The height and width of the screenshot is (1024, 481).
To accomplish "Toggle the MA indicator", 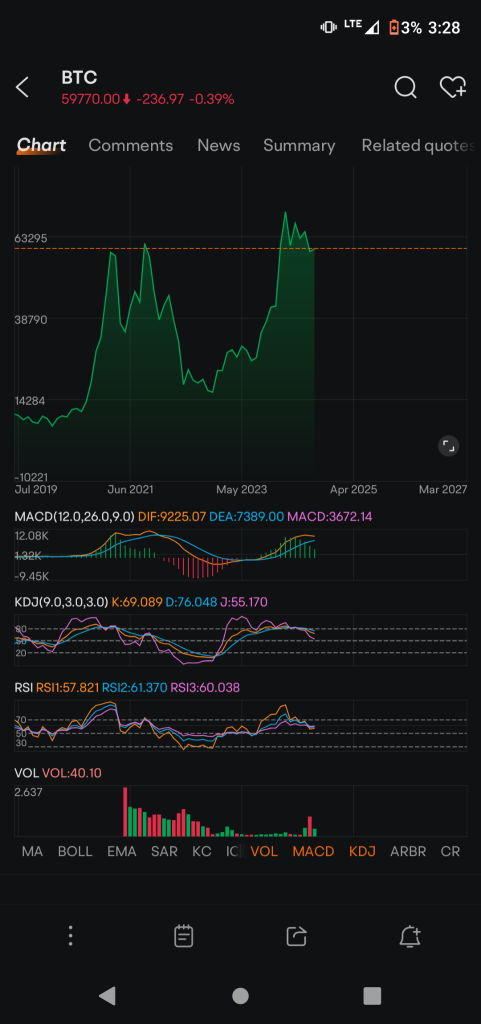I will [x=33, y=852].
